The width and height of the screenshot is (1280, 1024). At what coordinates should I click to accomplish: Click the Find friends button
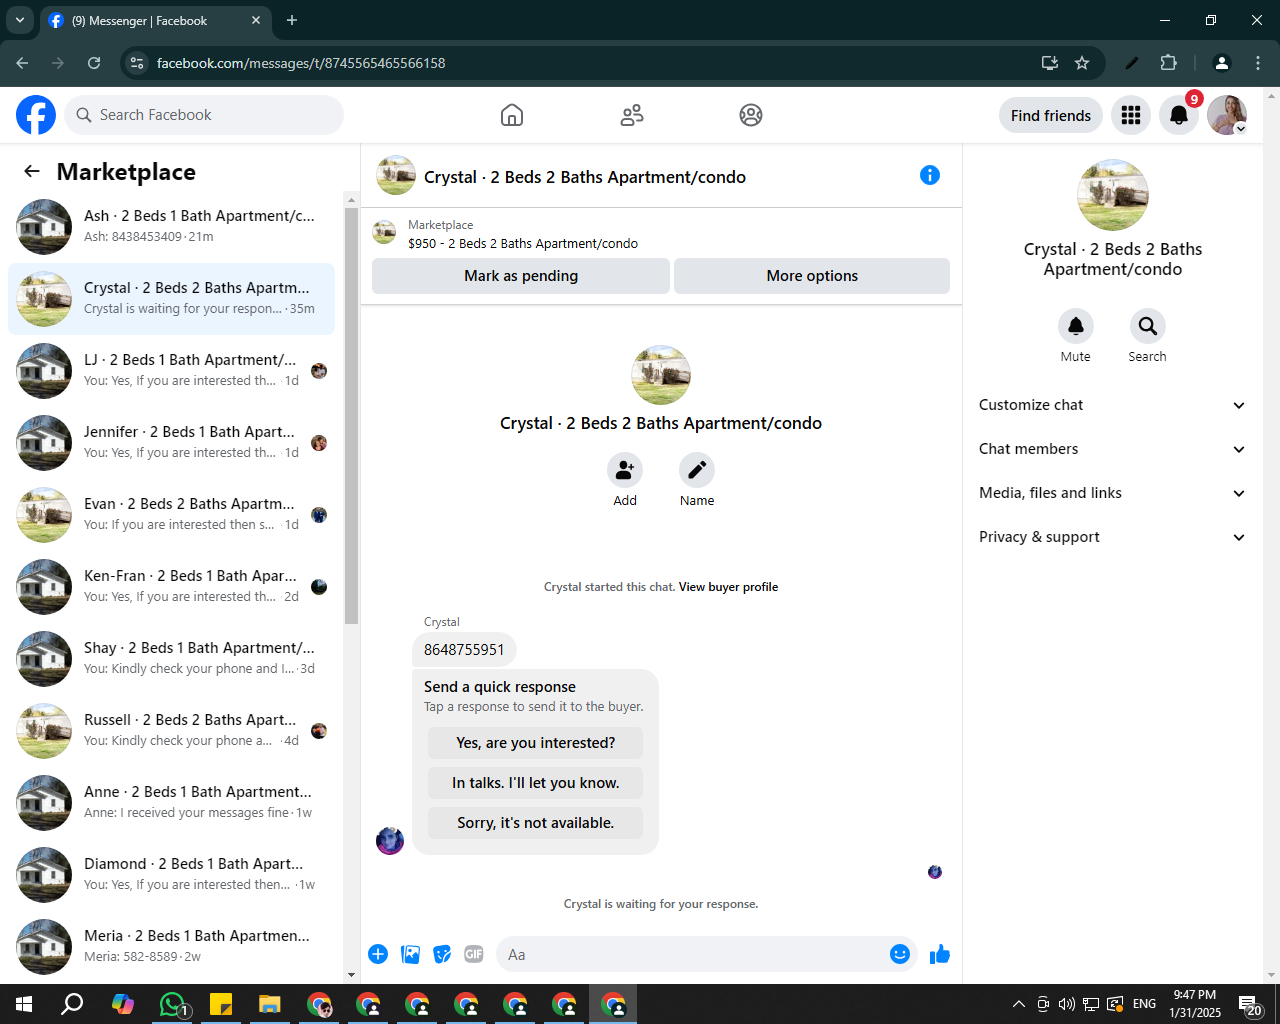pyautogui.click(x=1051, y=115)
